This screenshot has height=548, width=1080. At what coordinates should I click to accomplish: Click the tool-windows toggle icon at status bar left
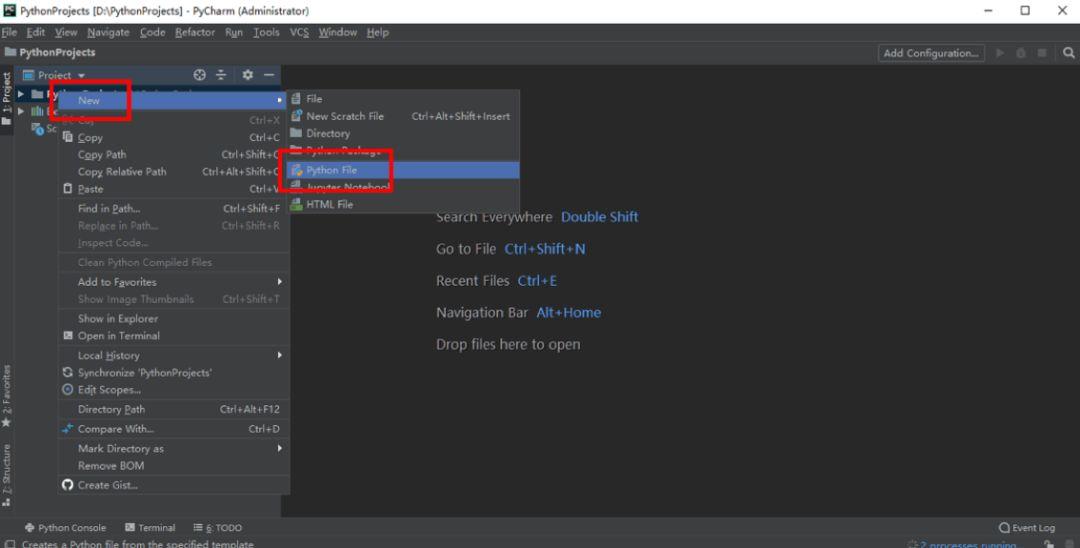10,543
